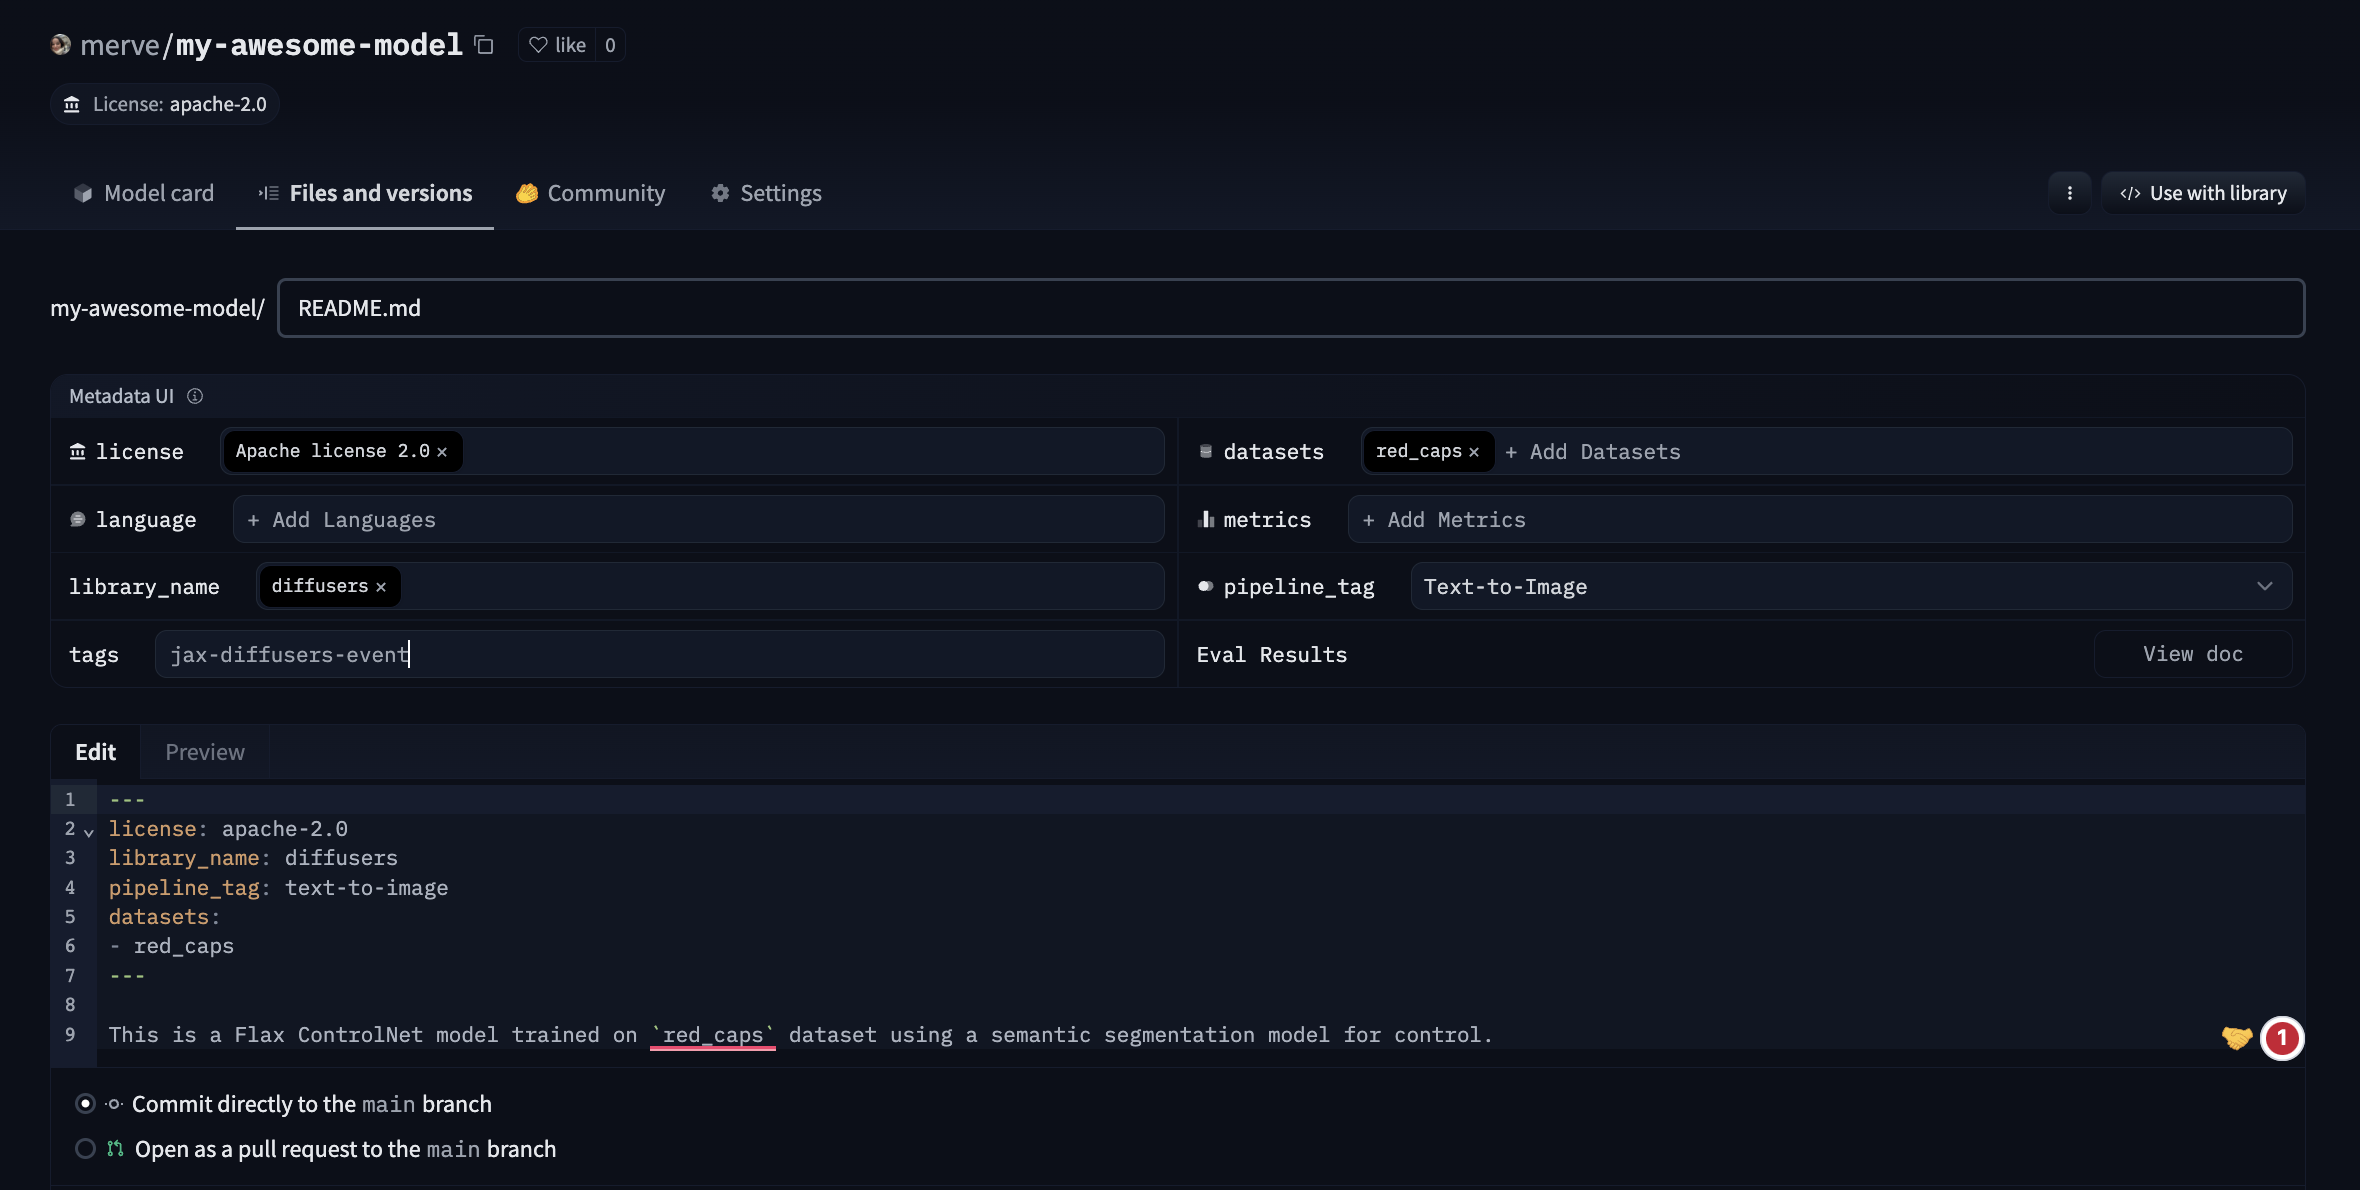Copy model name with the copy icon

[x=484, y=45]
